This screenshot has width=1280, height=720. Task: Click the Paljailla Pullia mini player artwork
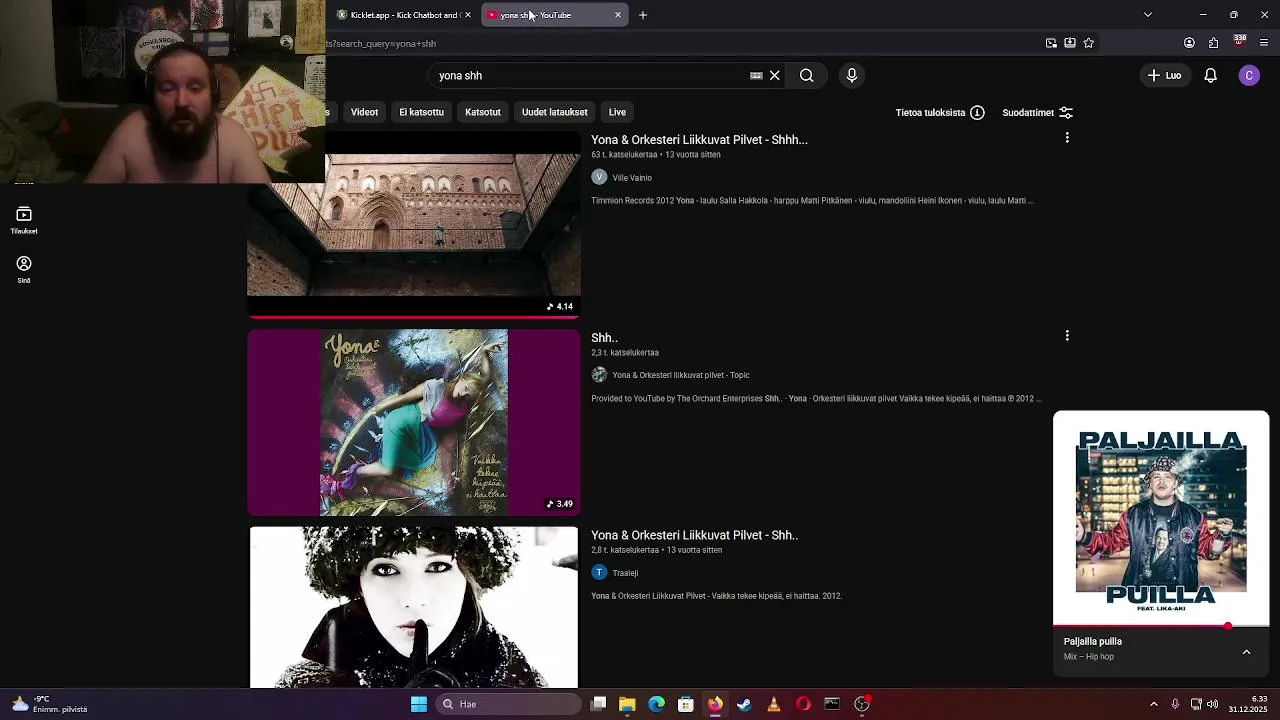pyautogui.click(x=1161, y=518)
